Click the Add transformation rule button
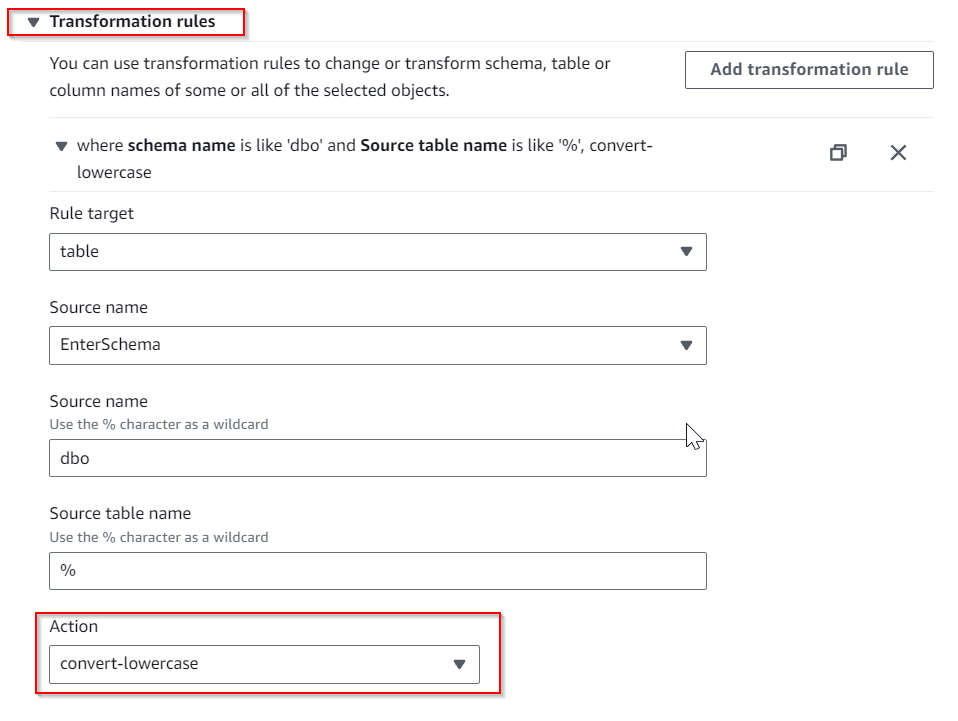The height and width of the screenshot is (721, 958). point(808,70)
